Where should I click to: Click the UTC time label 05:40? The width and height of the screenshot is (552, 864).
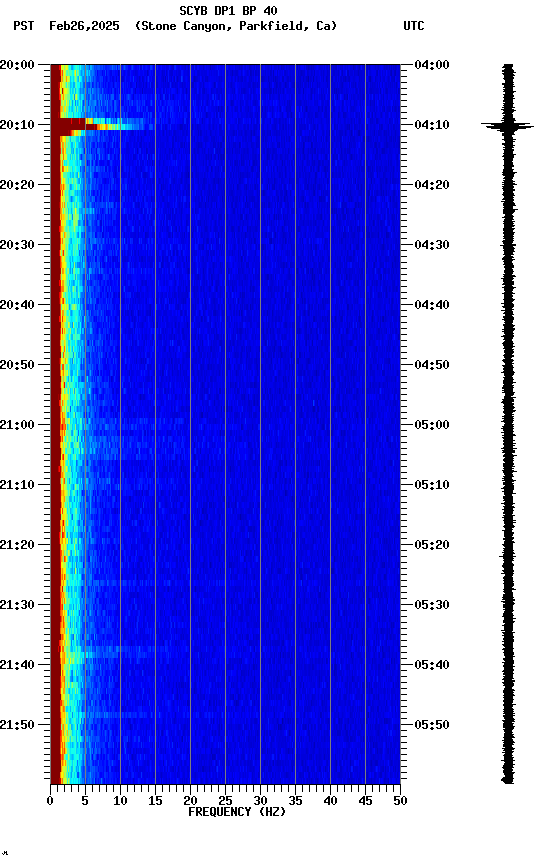click(x=432, y=666)
